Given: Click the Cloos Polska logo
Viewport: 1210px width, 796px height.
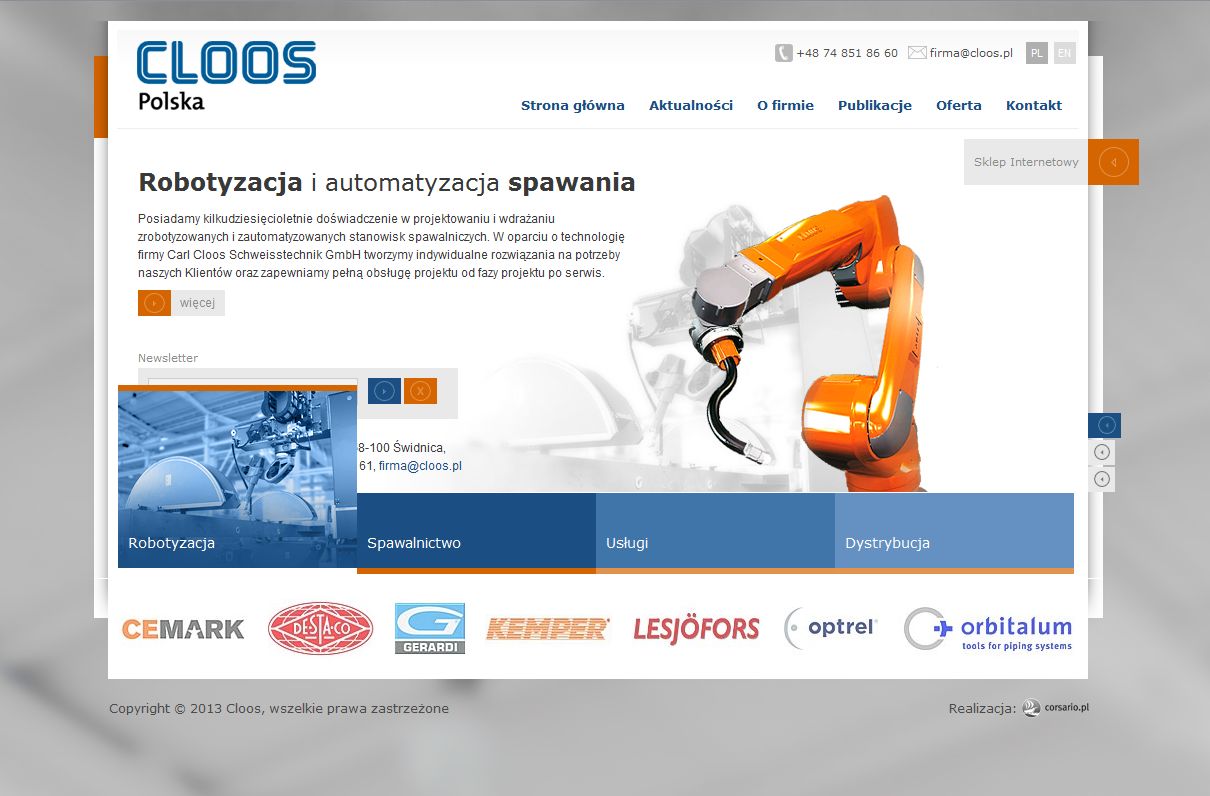Looking at the screenshot, I should pyautogui.click(x=225, y=70).
